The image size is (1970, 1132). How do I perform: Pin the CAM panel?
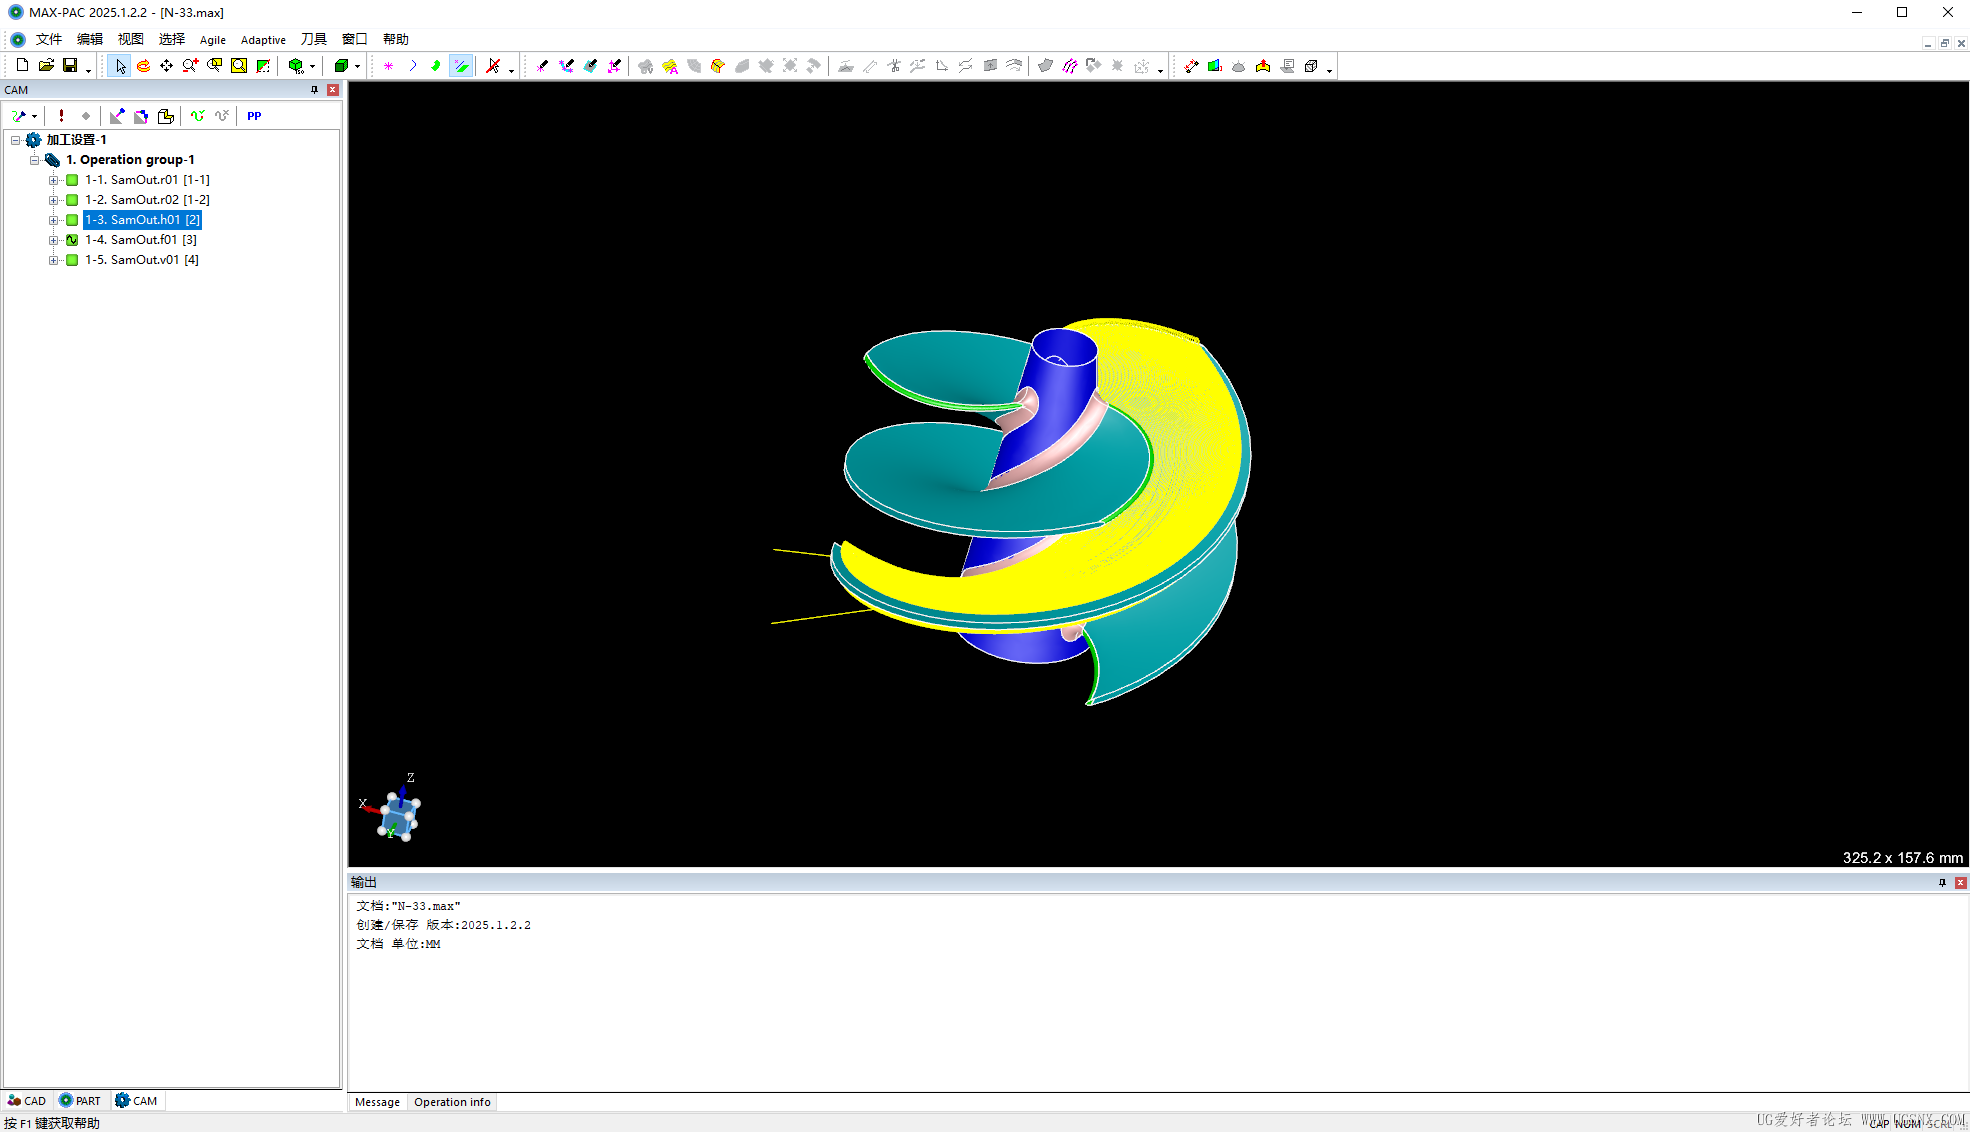(x=314, y=90)
